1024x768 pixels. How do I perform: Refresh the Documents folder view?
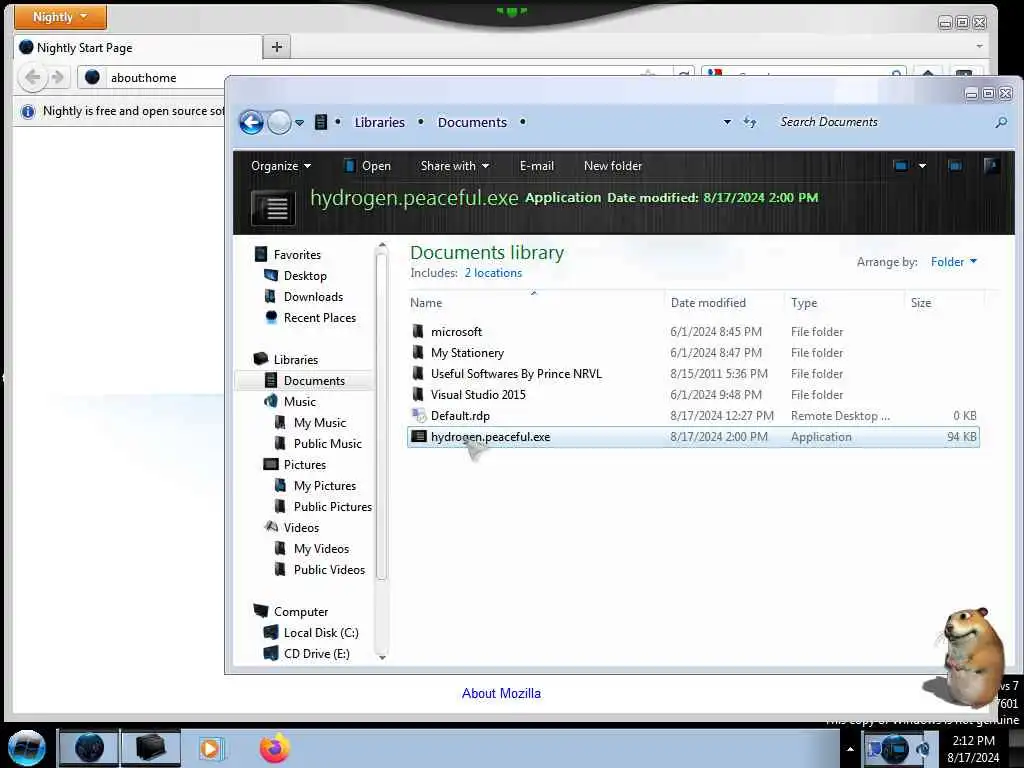click(750, 122)
